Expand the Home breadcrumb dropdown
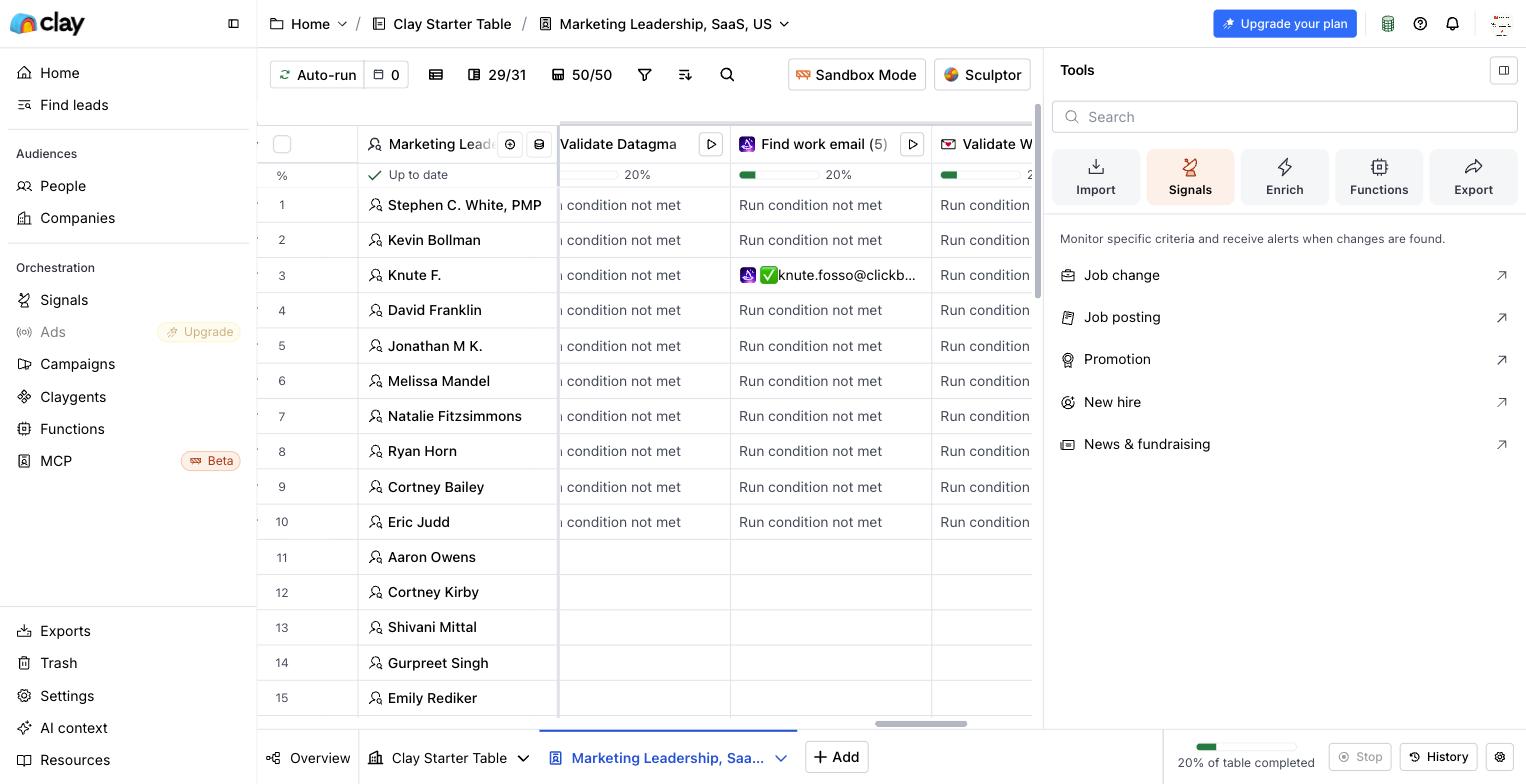This screenshot has width=1526, height=784. point(342,24)
